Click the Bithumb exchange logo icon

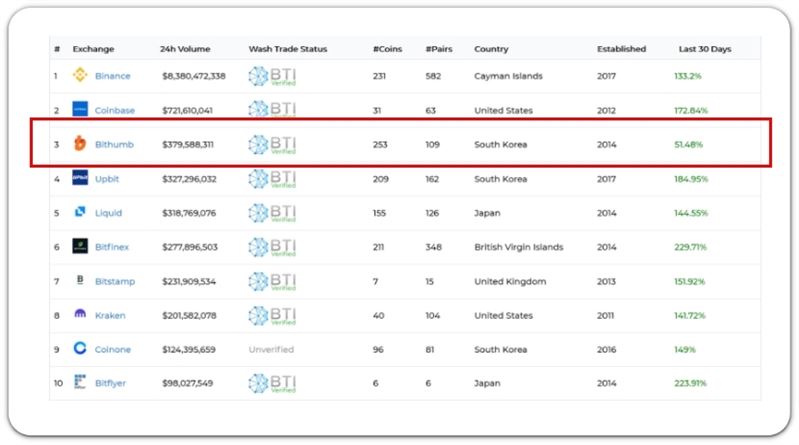[80, 143]
